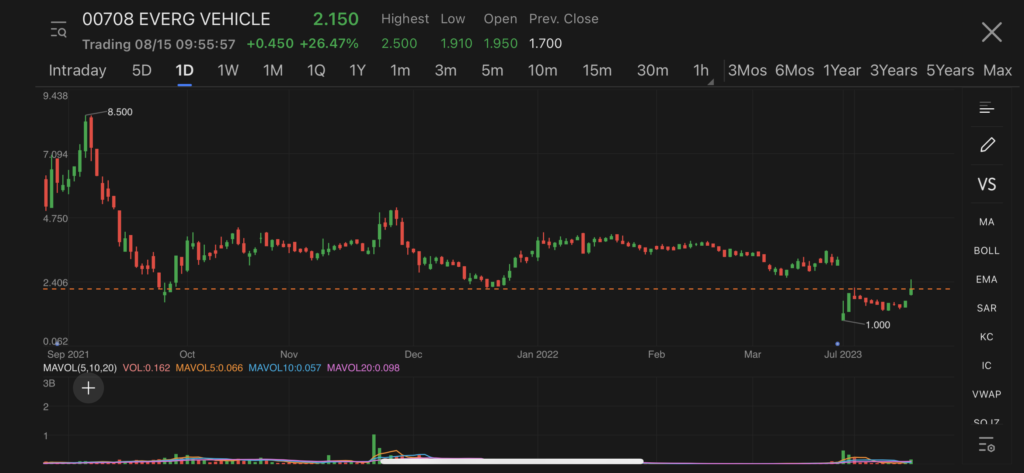Expand the 1h interval dropdown
Viewport: 1024px width, 473px height.
701,71
